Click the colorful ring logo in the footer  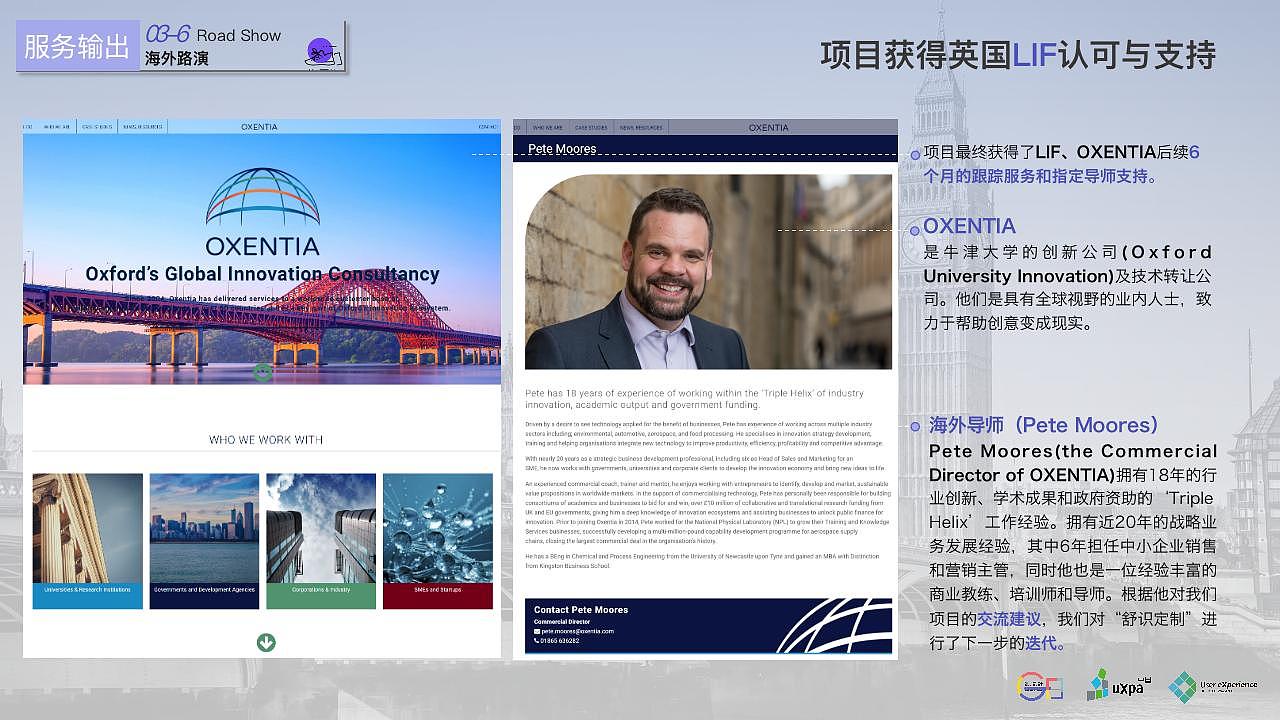1039,686
